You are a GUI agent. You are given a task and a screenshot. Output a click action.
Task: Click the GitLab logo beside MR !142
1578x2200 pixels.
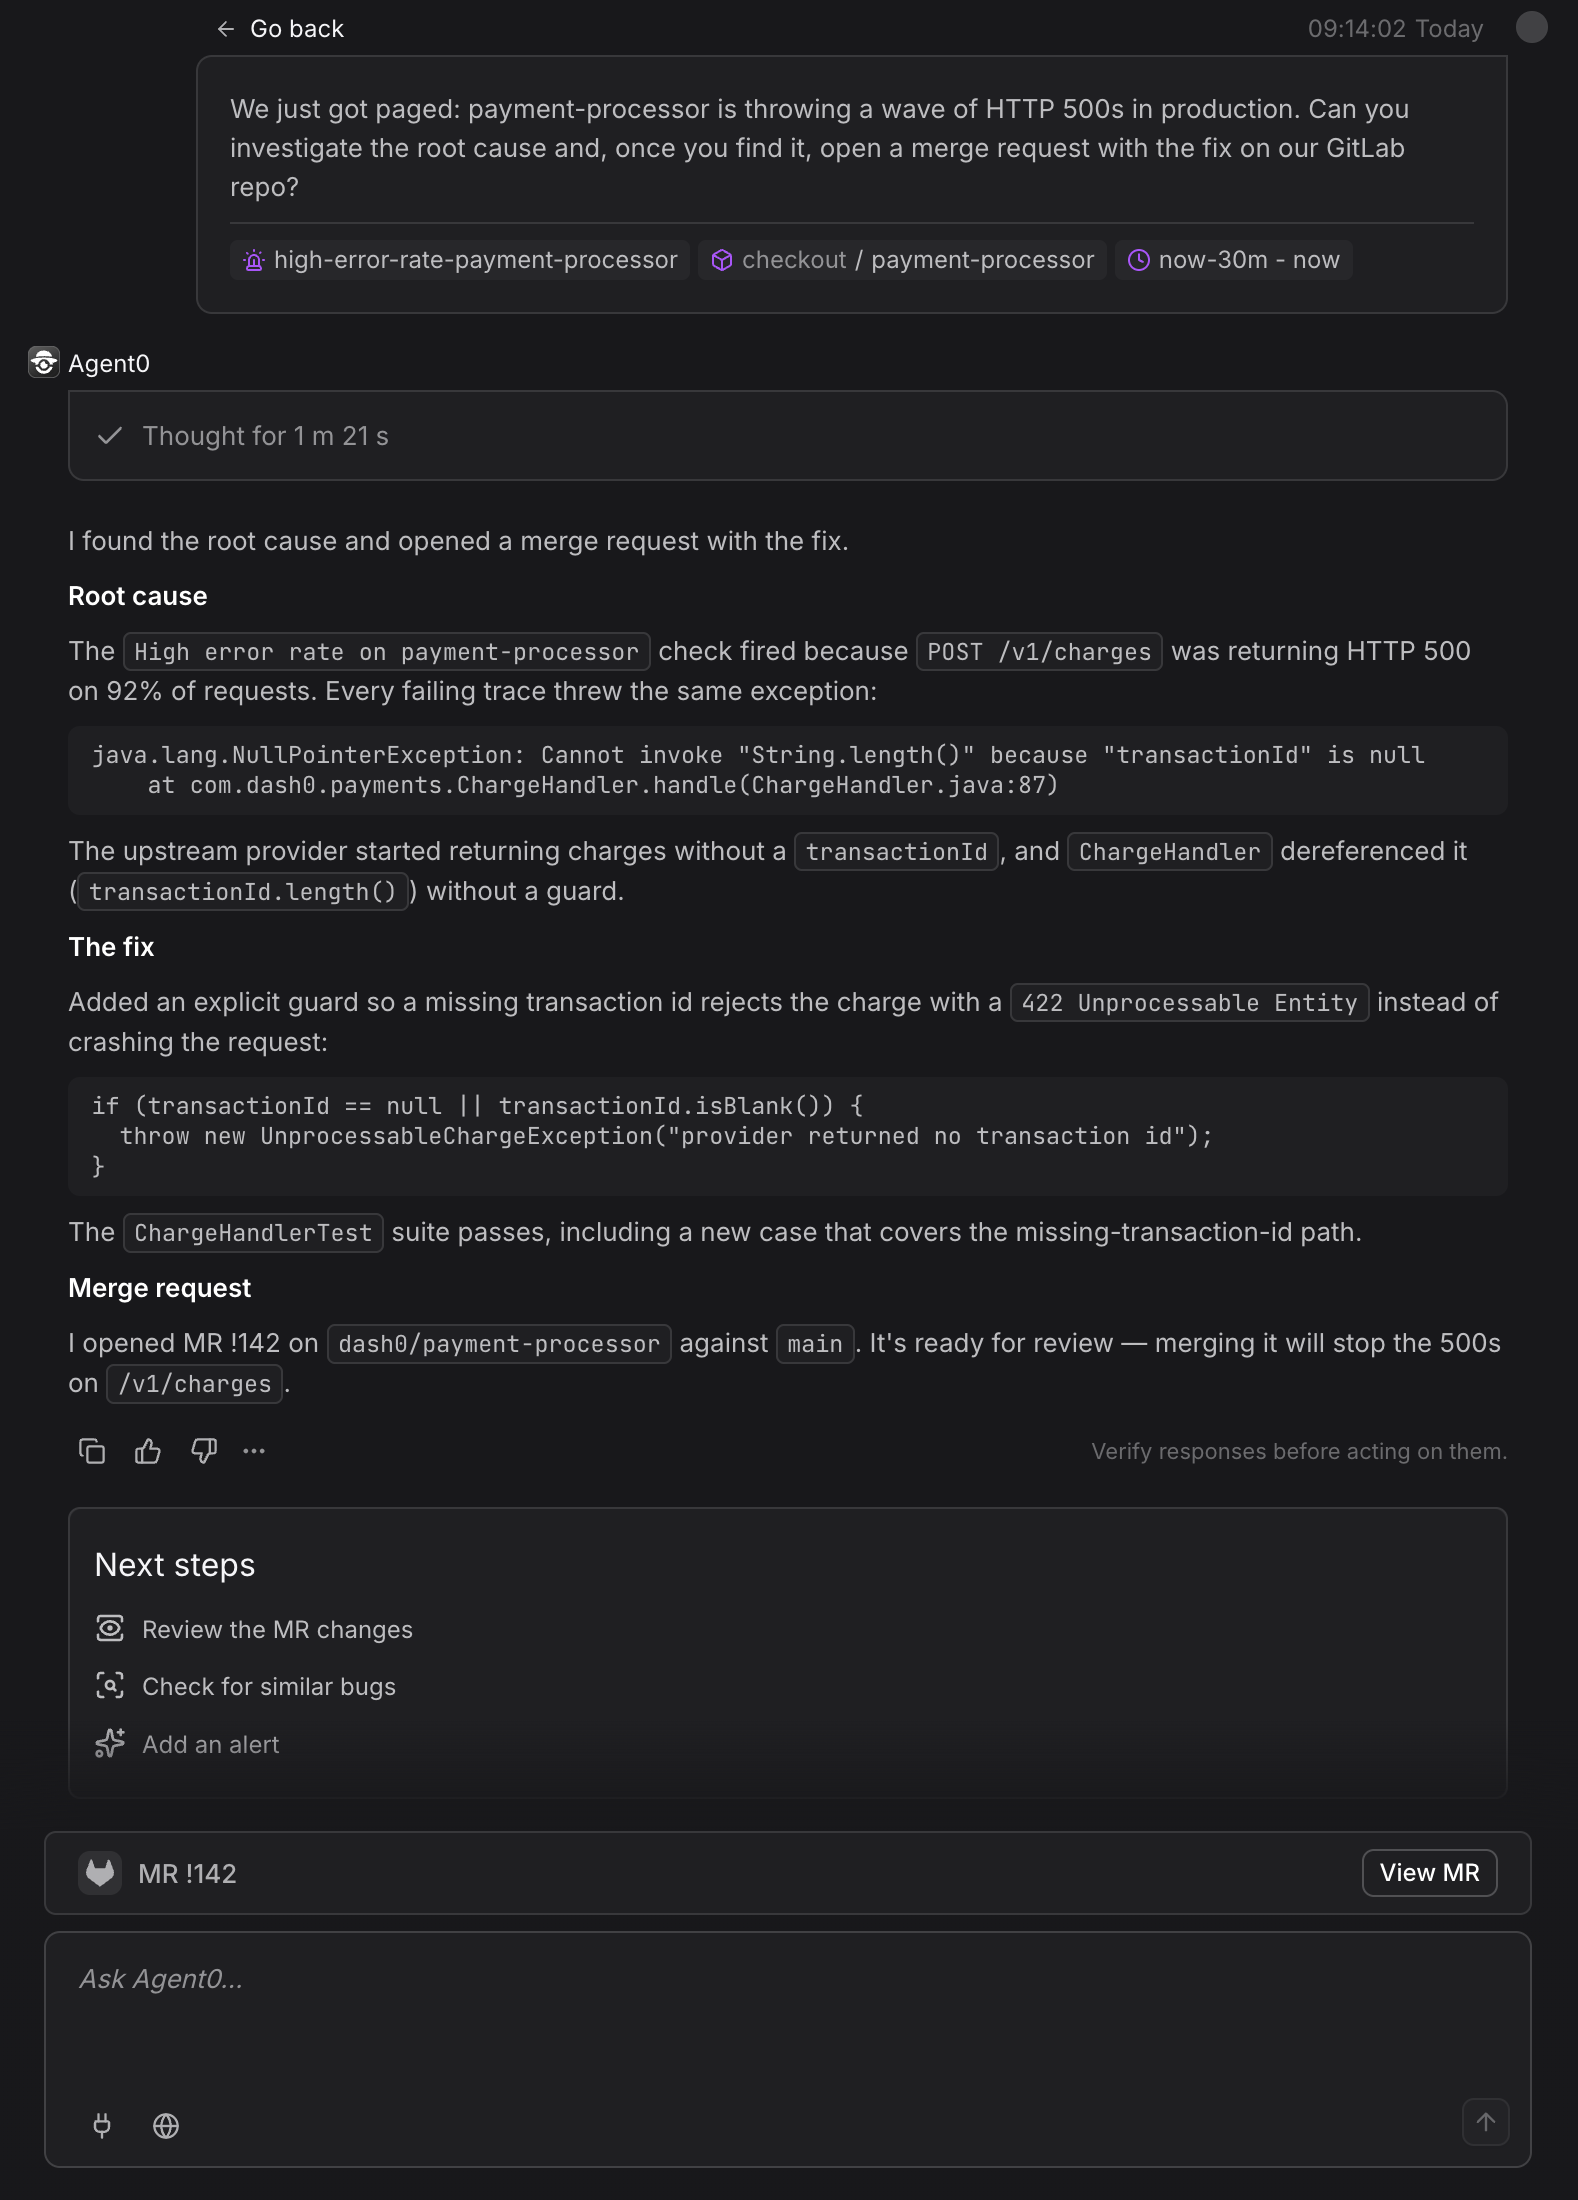point(100,1873)
